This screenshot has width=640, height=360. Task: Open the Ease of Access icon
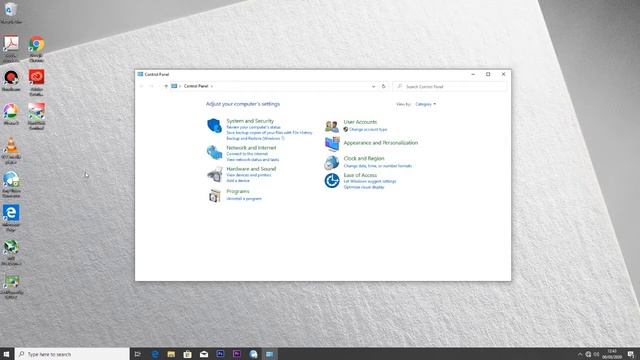[x=332, y=180]
